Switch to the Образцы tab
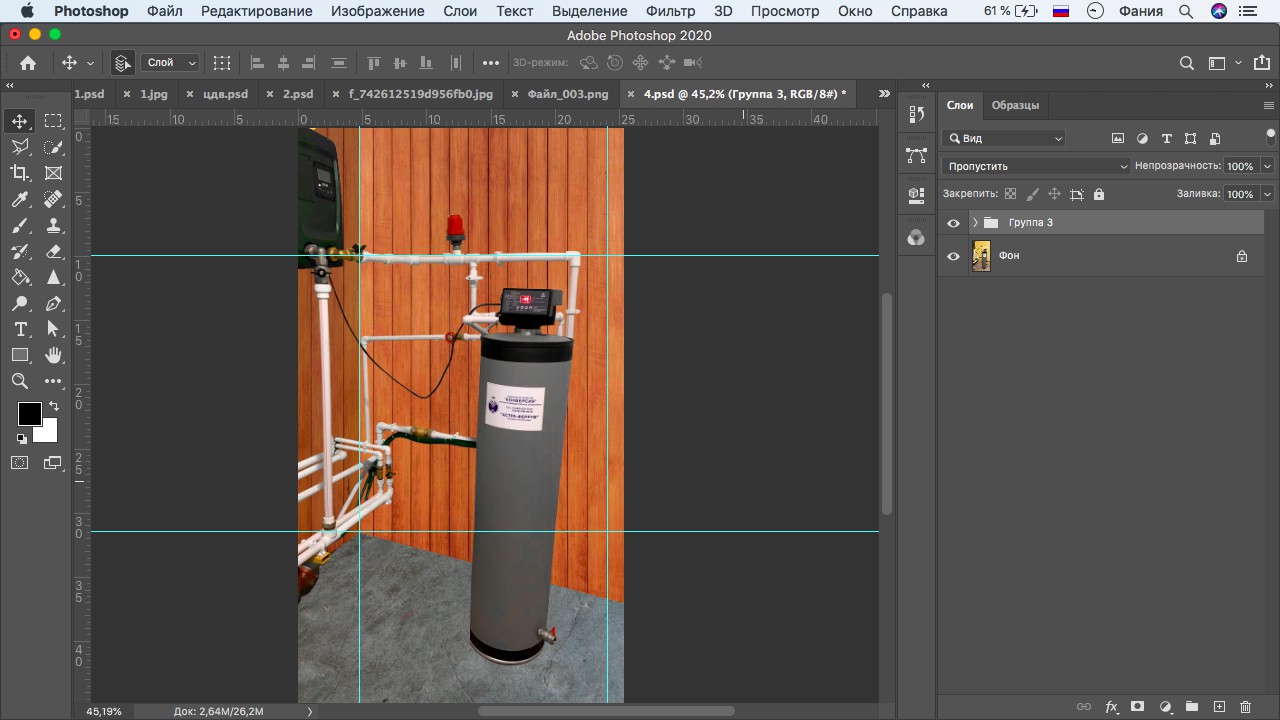Image resolution: width=1280 pixels, height=720 pixels. tap(1015, 105)
